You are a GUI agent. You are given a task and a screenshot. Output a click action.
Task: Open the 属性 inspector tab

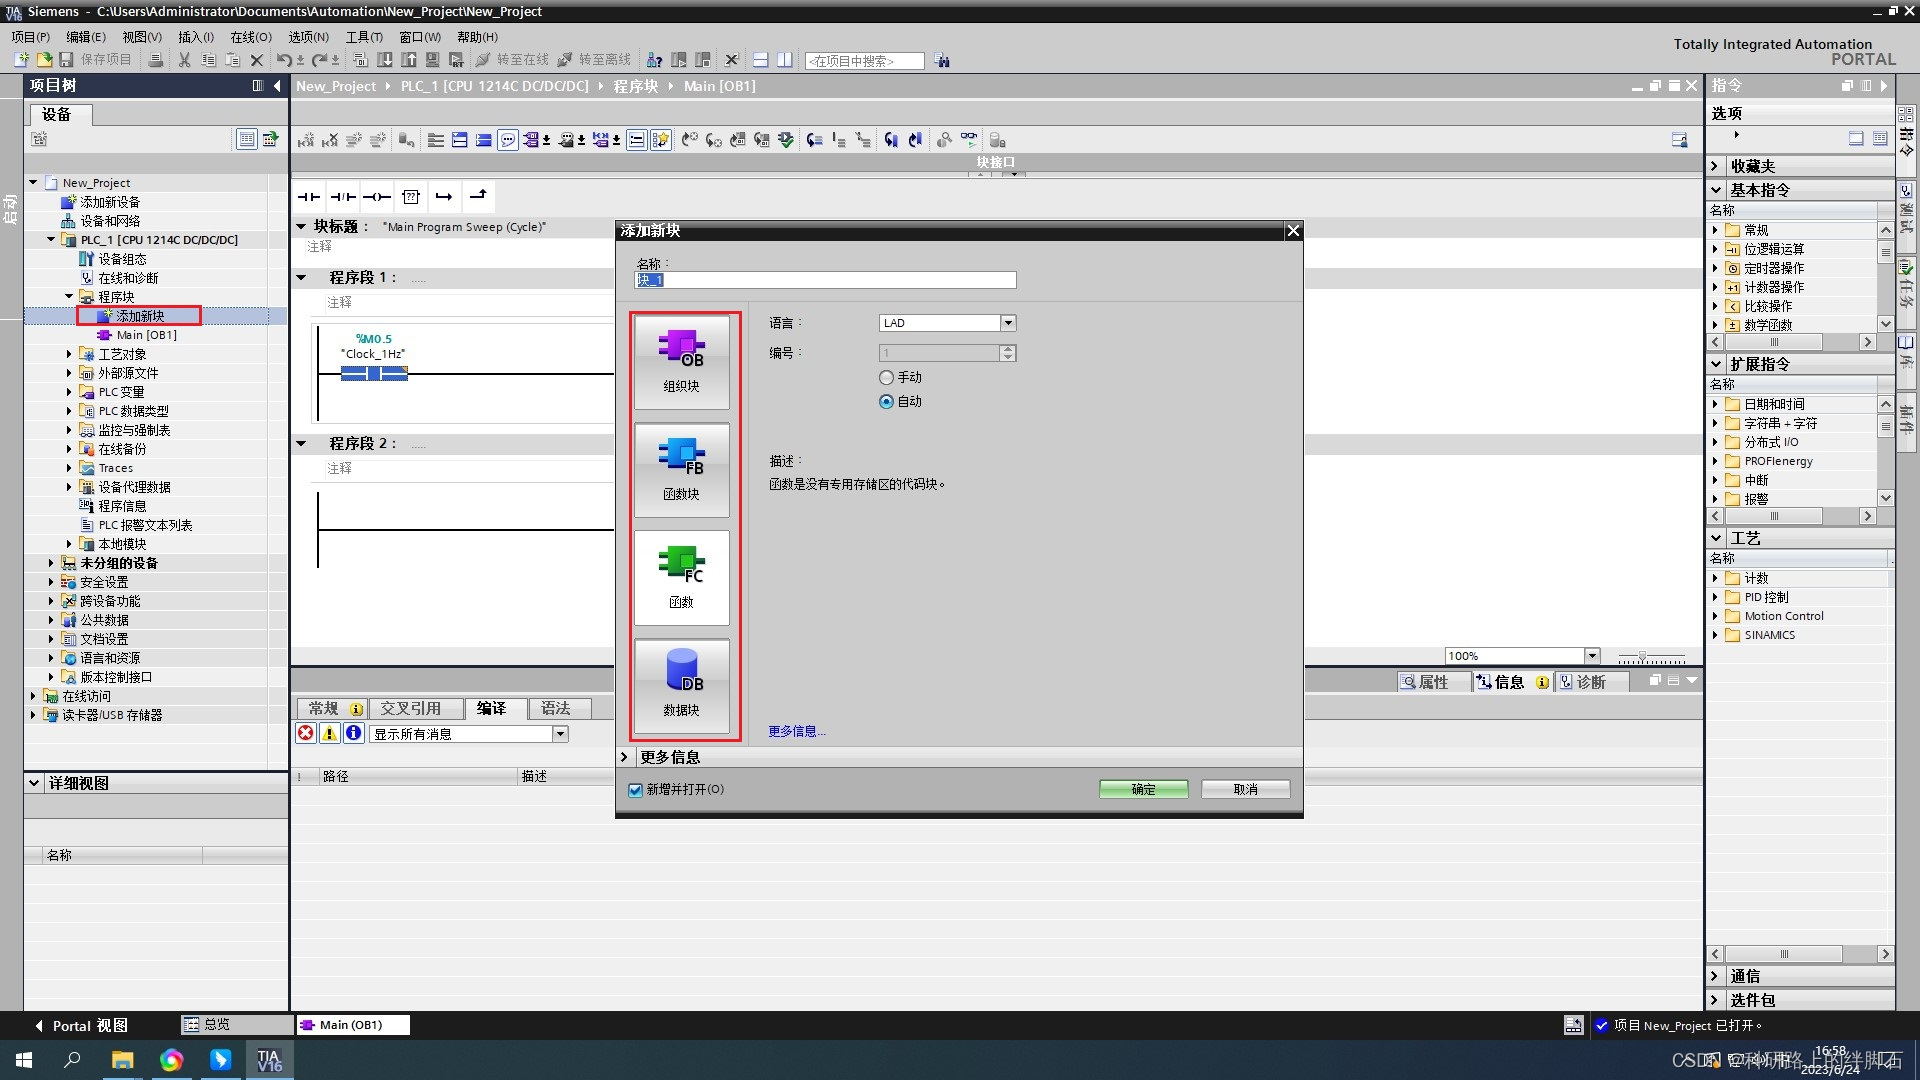point(1432,682)
